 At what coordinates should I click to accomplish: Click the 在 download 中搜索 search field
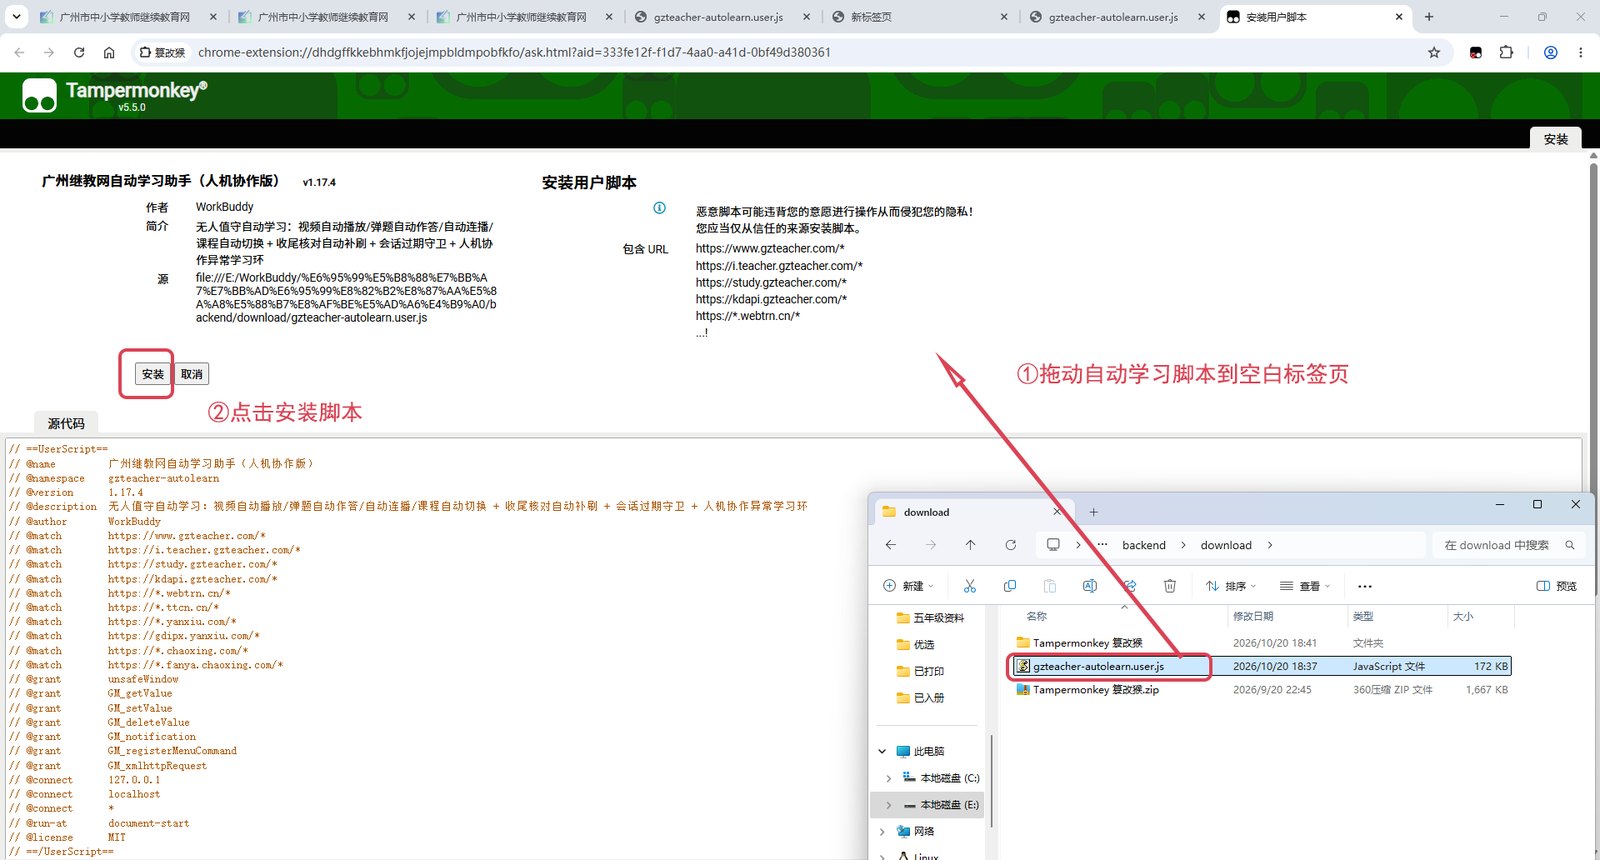click(1507, 545)
